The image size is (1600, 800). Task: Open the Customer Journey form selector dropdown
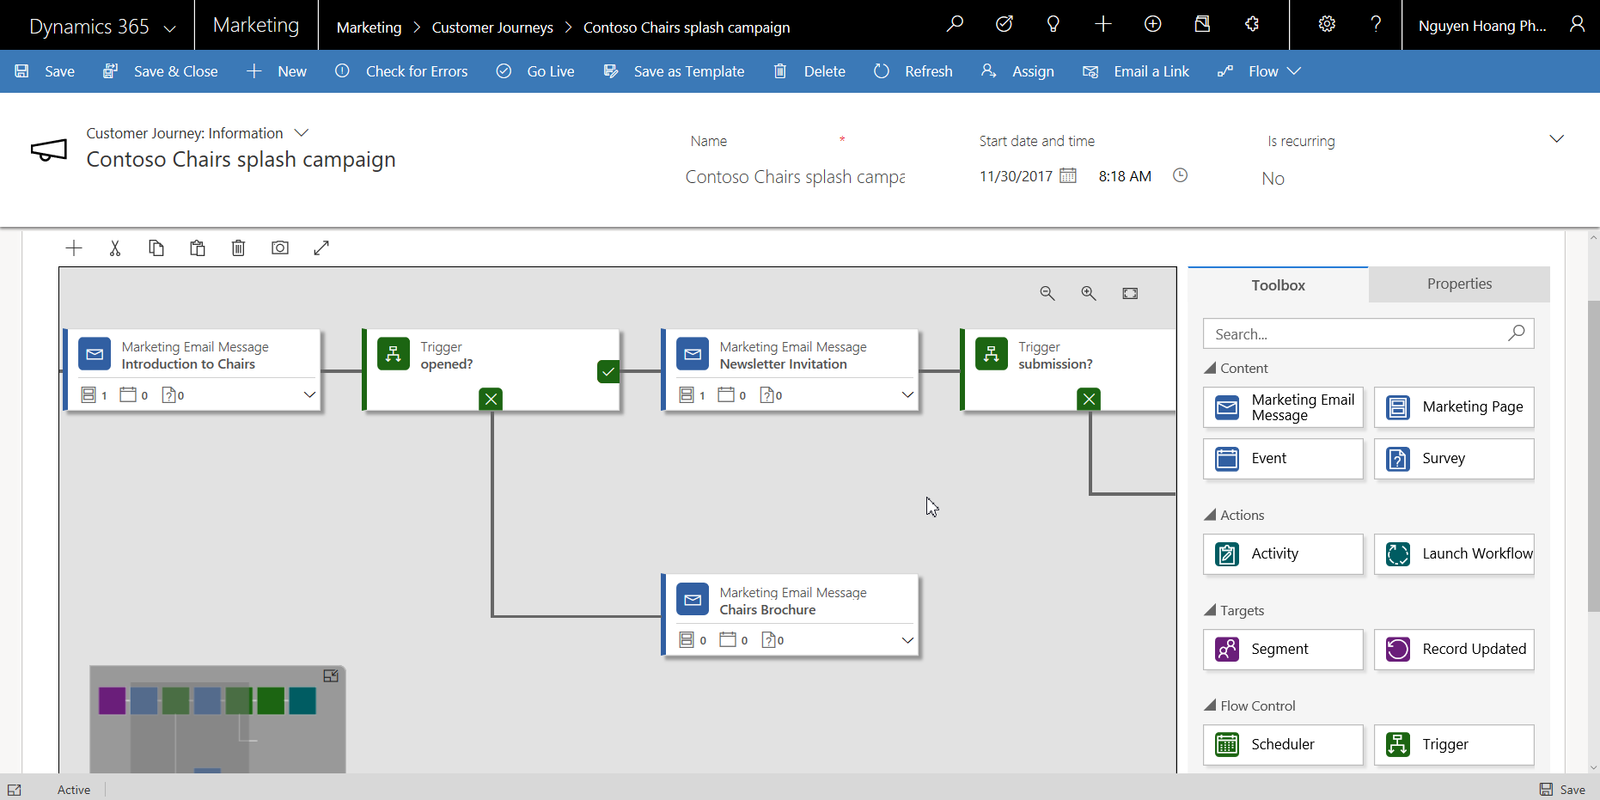click(301, 132)
